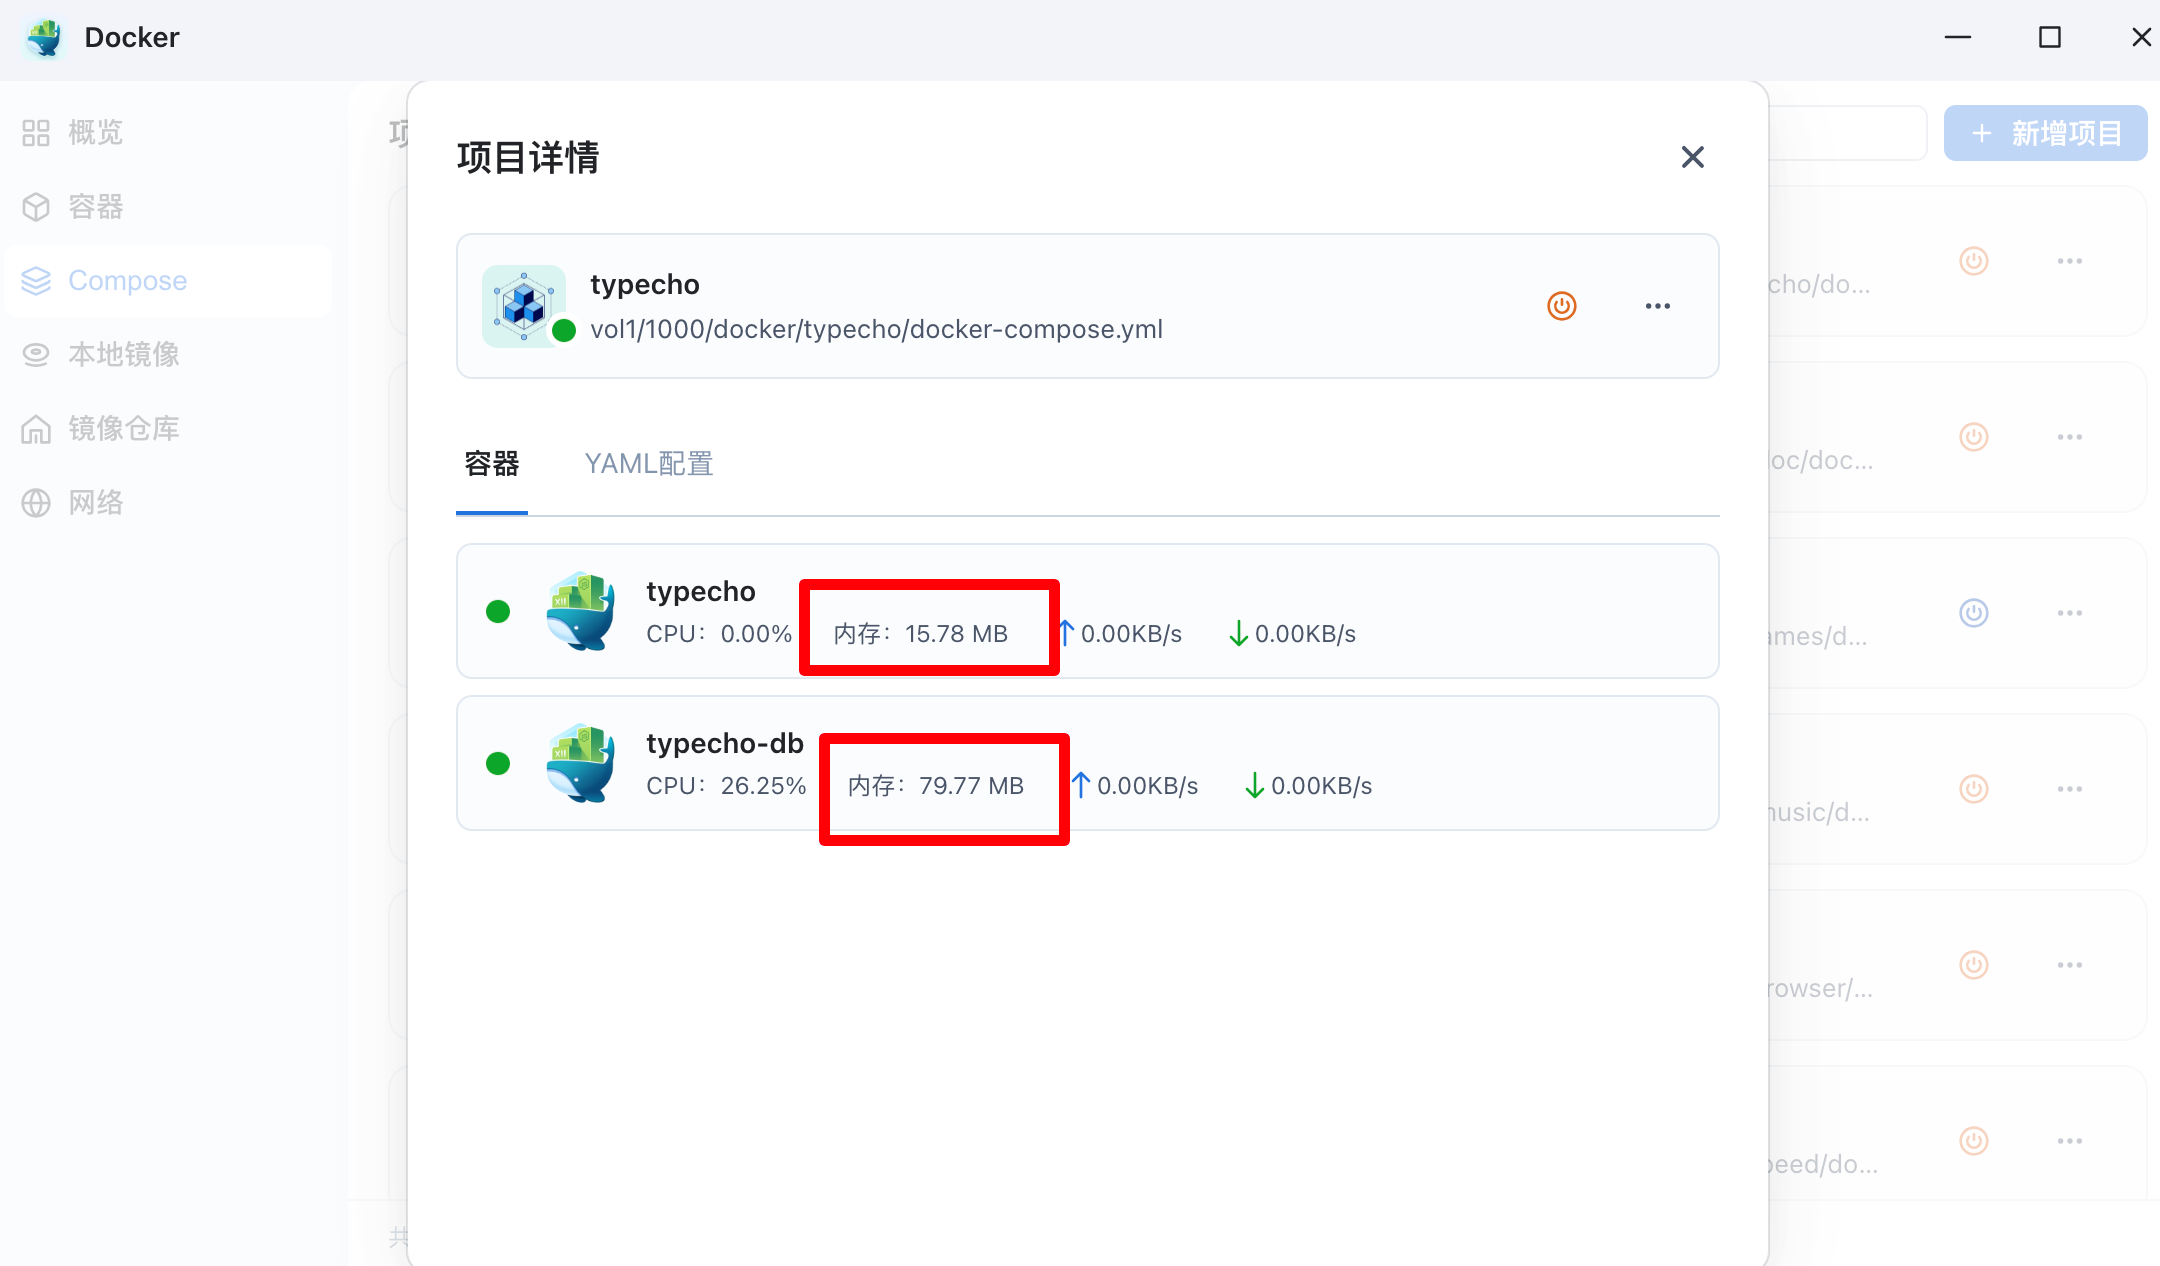
Task: Open more options for first background project
Action: (x=2069, y=261)
